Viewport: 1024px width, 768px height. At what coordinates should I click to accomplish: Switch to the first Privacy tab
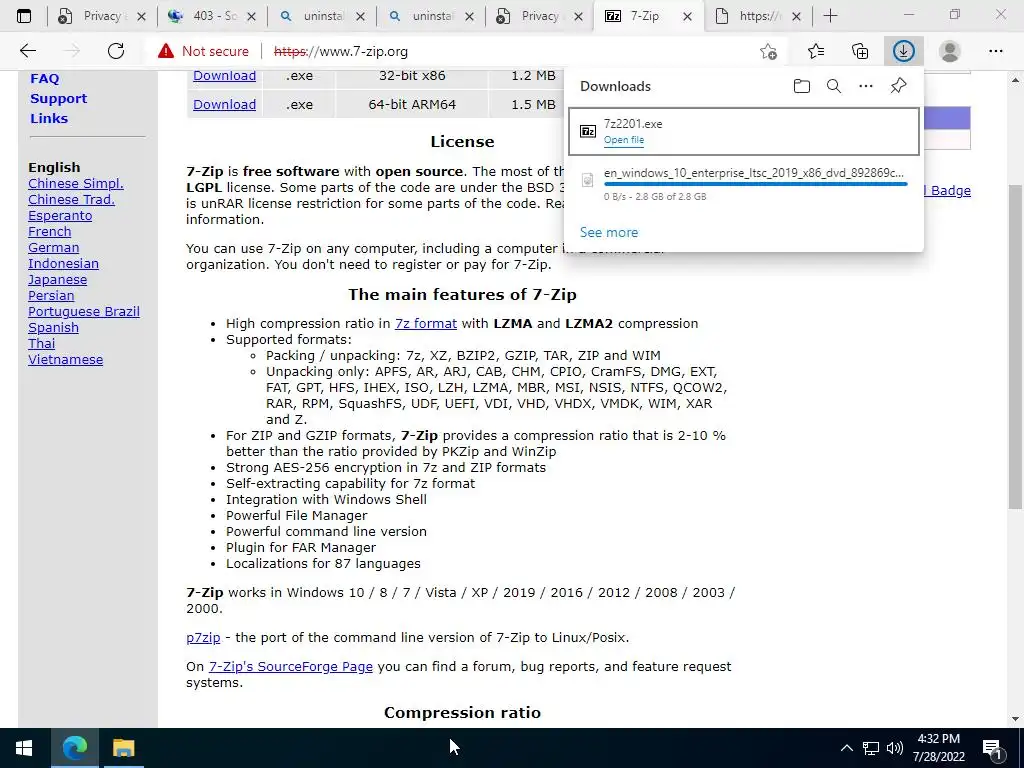click(x=102, y=16)
